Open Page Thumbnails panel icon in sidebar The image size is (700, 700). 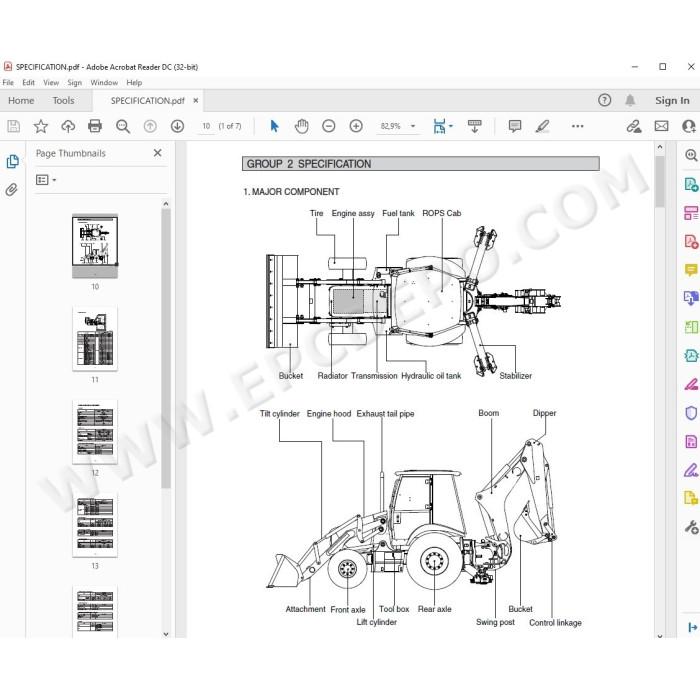12,162
